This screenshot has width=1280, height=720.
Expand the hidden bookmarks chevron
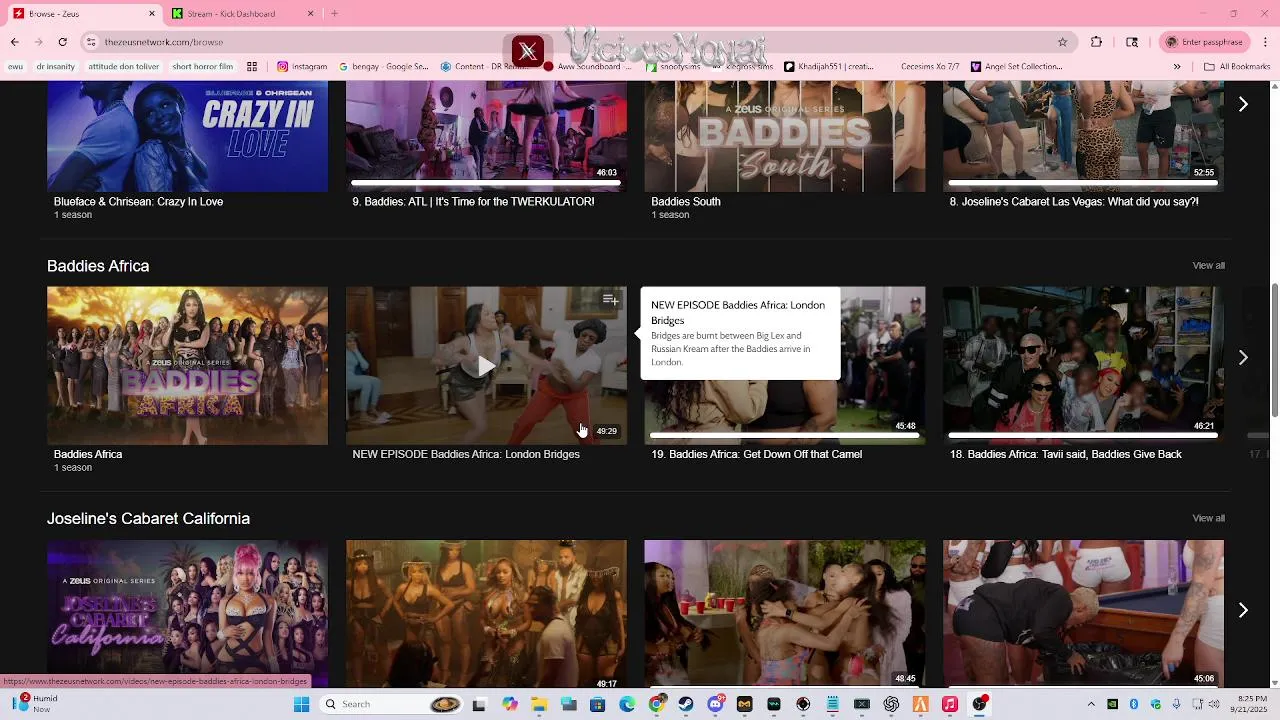tap(1177, 67)
